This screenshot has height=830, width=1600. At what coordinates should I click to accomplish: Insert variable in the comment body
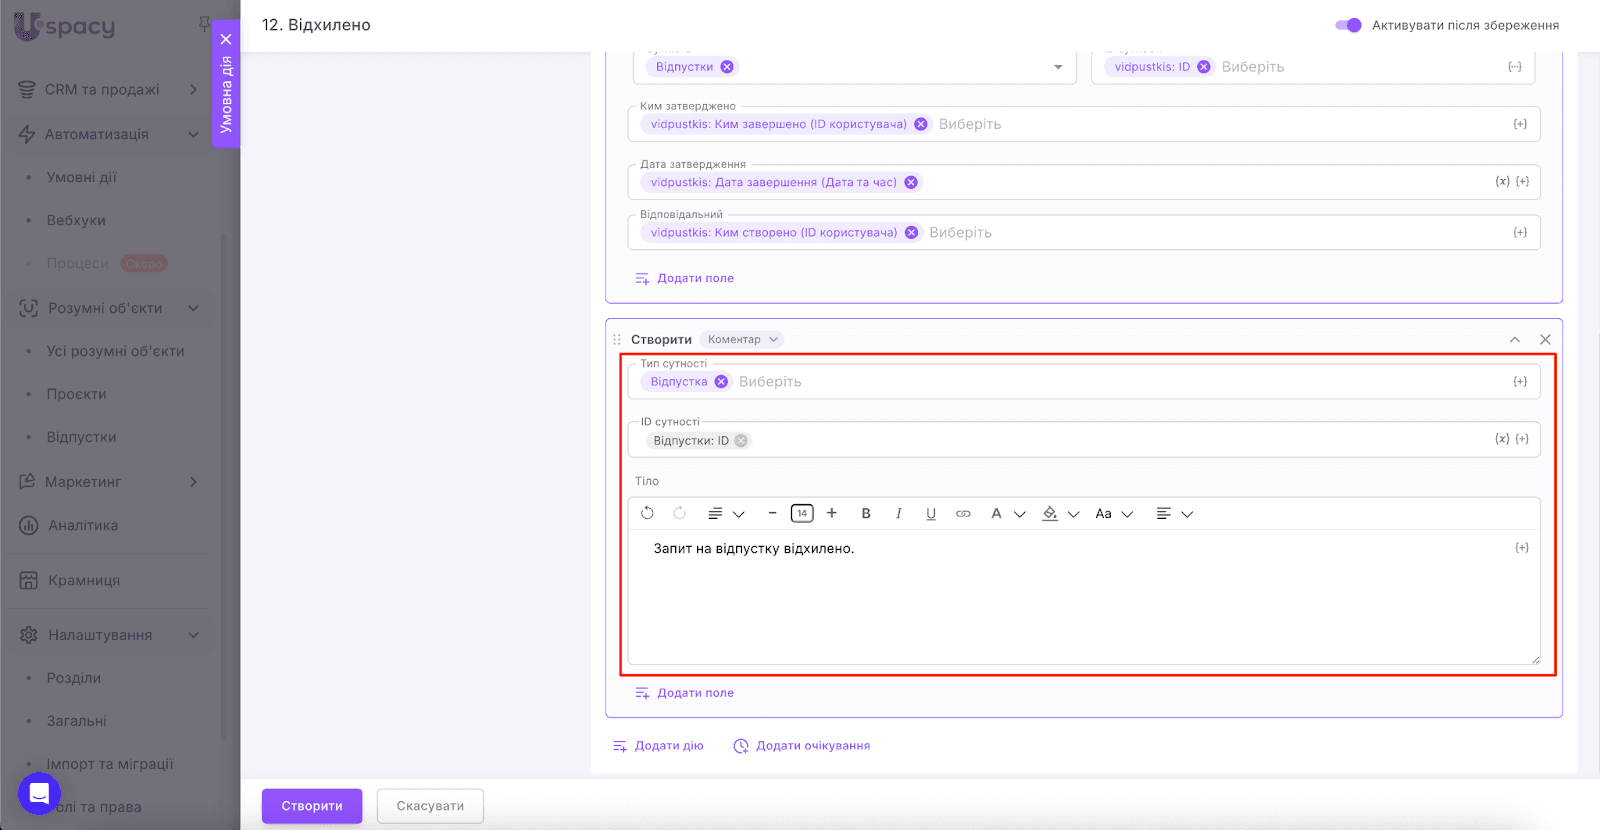click(x=1522, y=548)
